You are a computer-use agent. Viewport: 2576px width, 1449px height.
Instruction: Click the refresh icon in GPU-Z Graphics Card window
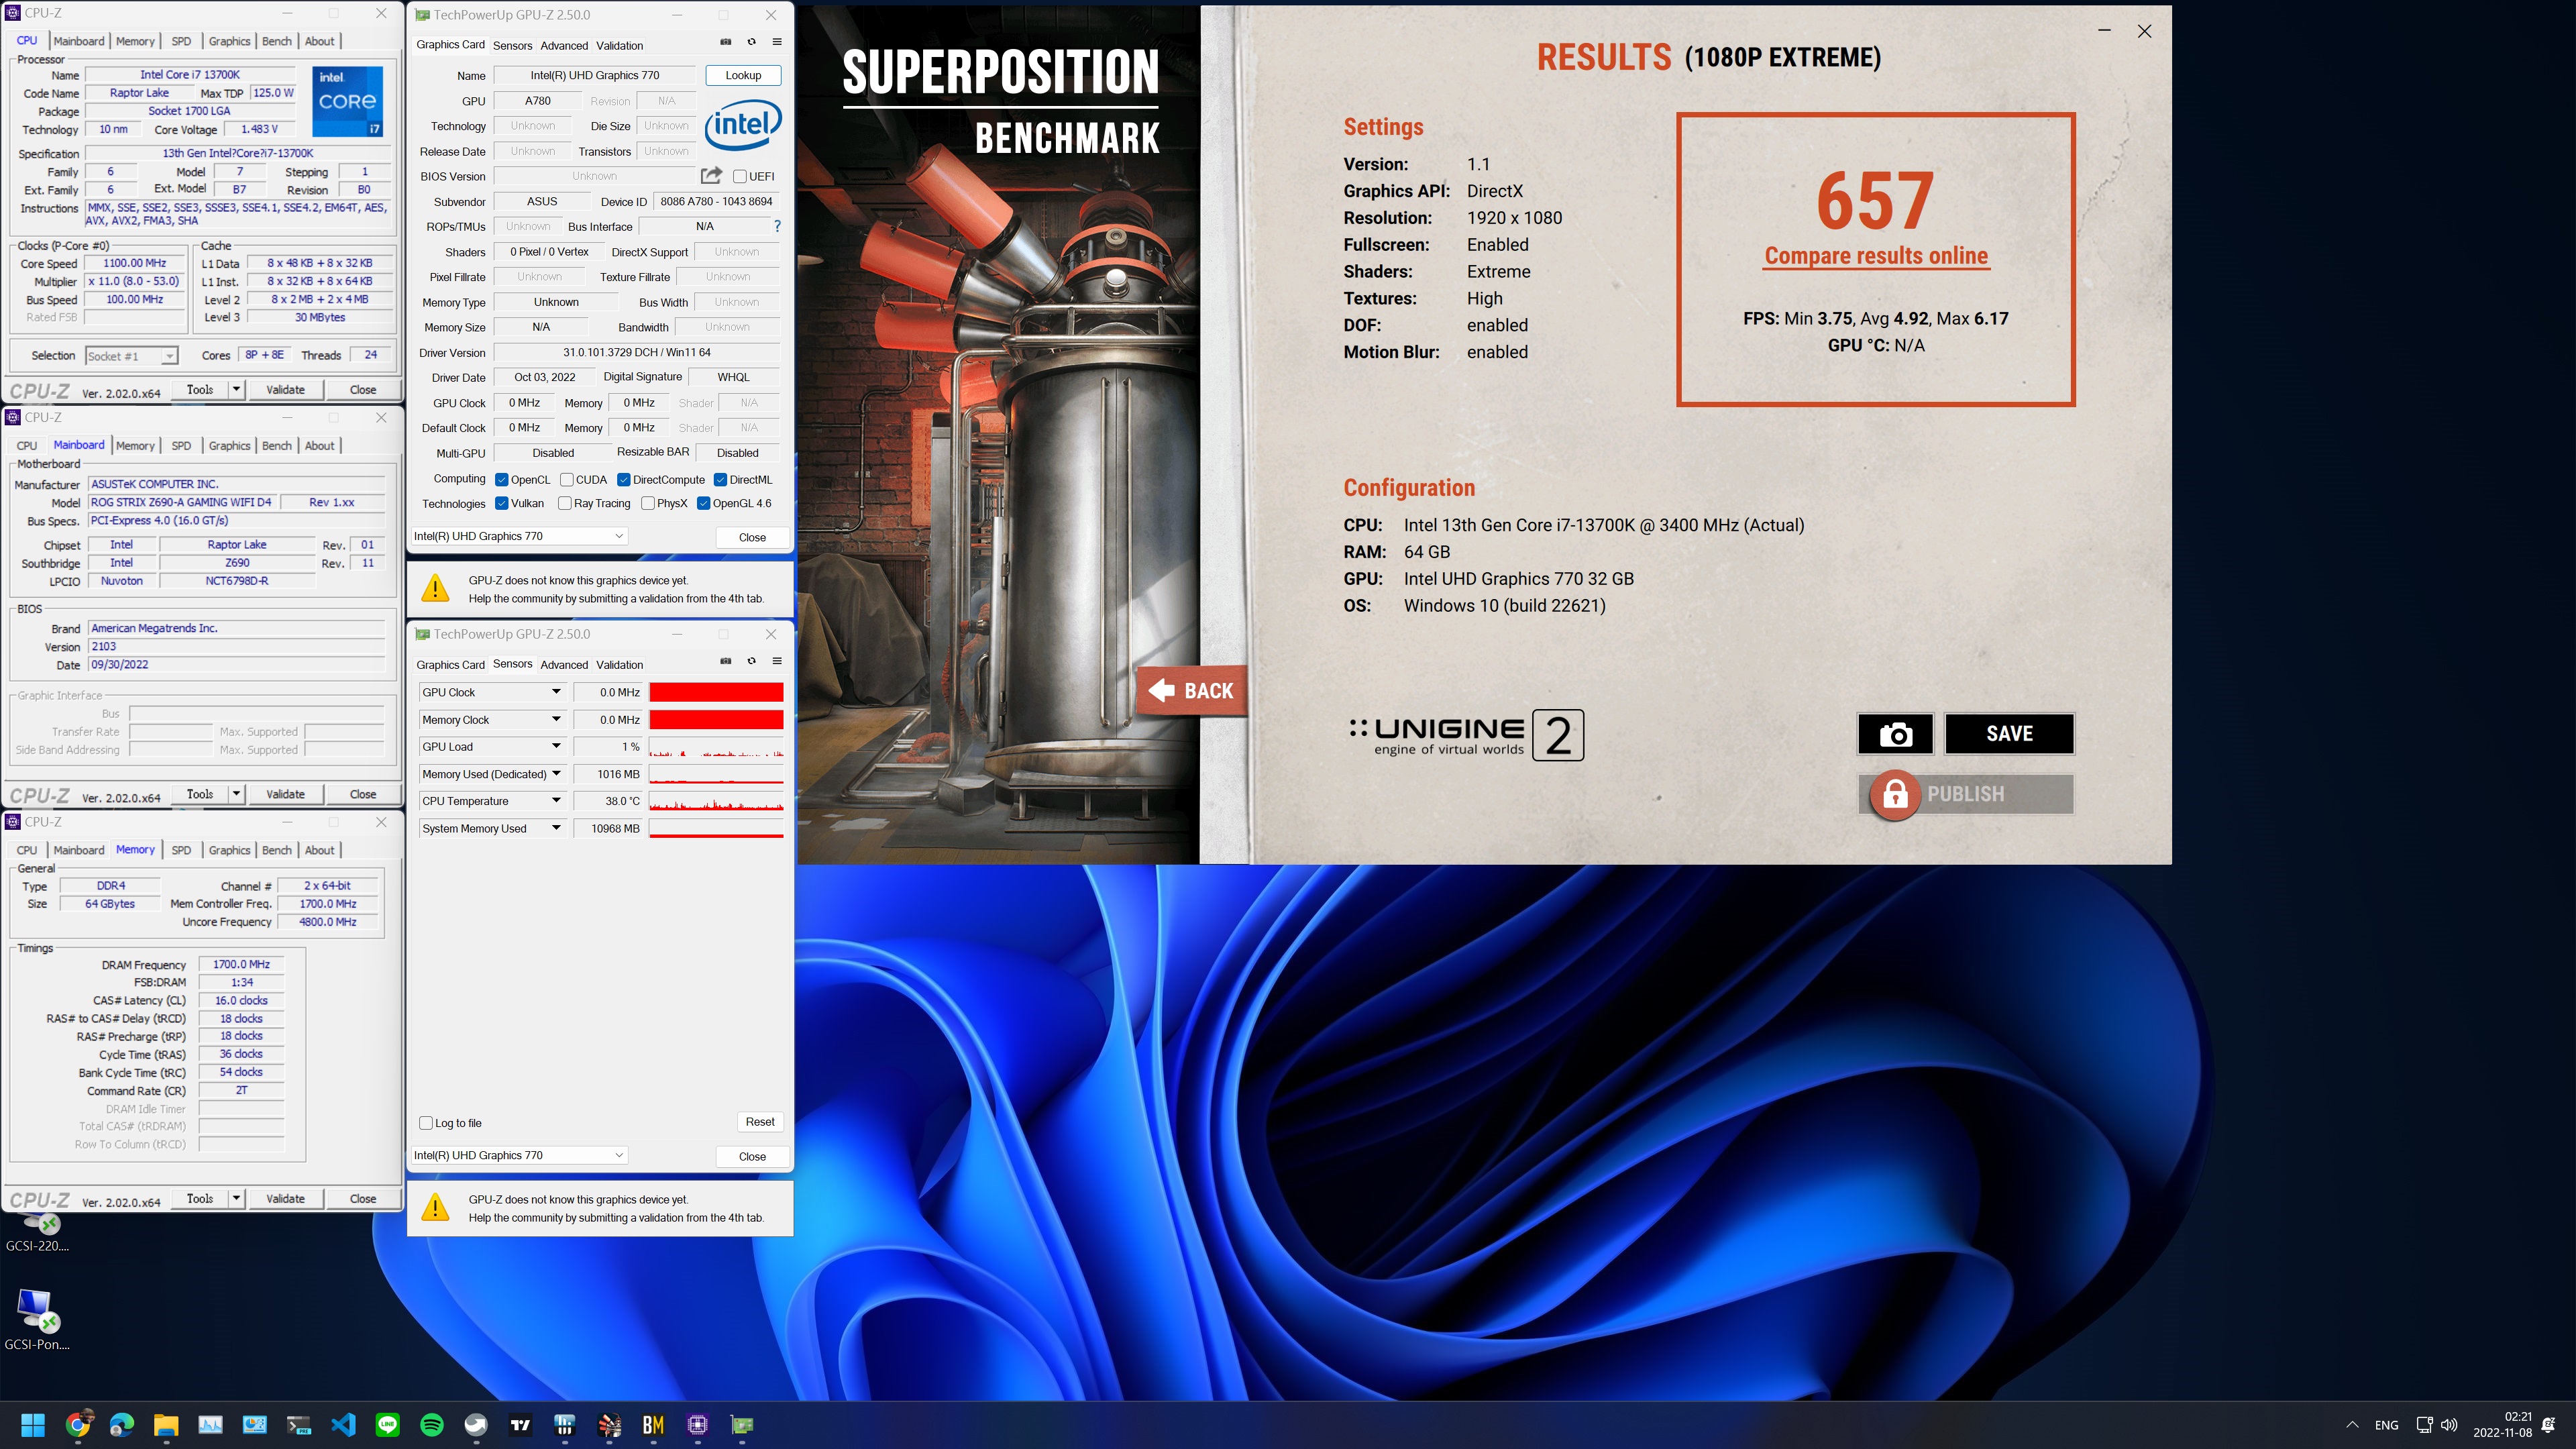tap(751, 42)
